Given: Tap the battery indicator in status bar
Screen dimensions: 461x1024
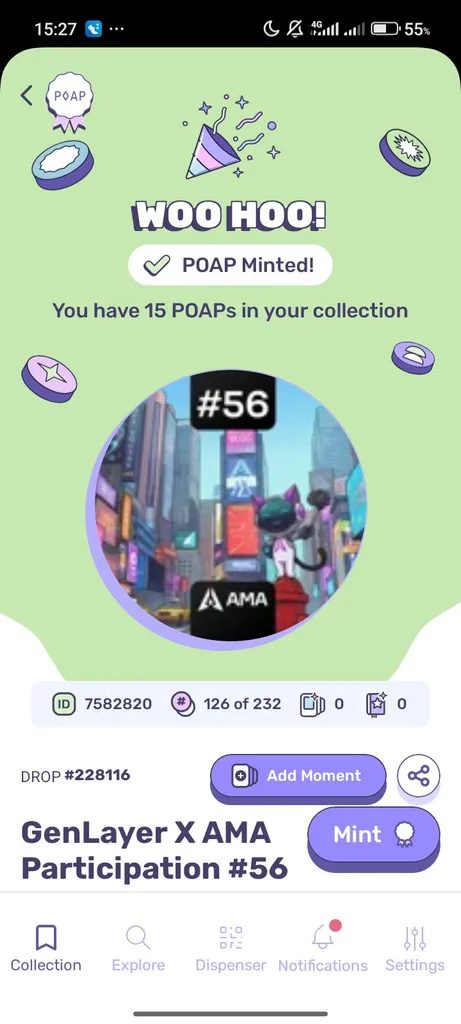Looking at the screenshot, I should click(385, 29).
